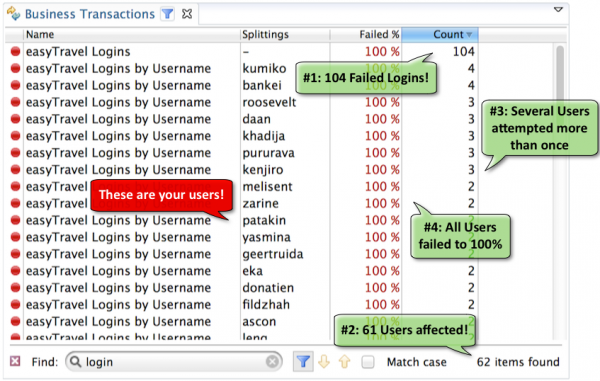600x381 pixels.
Task: Select the roosevelt splitting row
Action: tap(243, 102)
